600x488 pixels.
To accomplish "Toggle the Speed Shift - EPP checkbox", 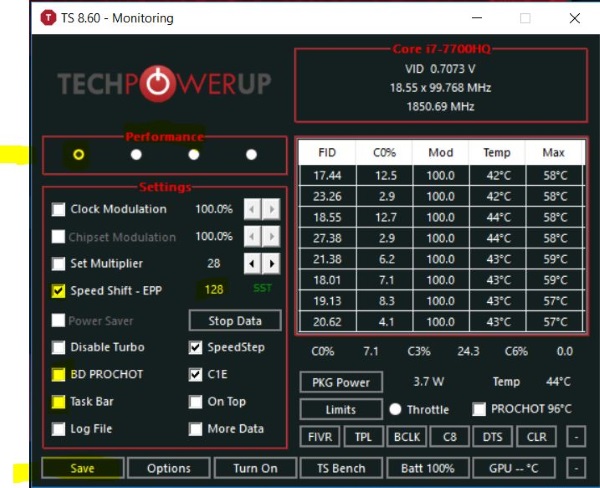I will (x=59, y=291).
